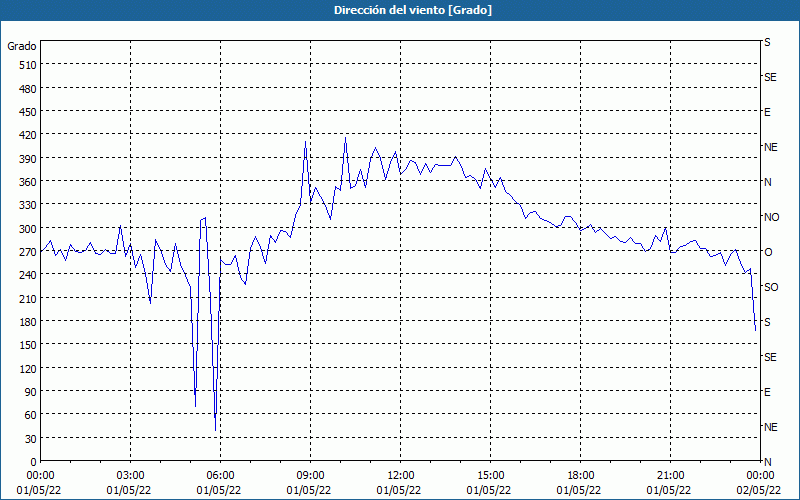Select the 480 degree axis label

tap(28, 89)
